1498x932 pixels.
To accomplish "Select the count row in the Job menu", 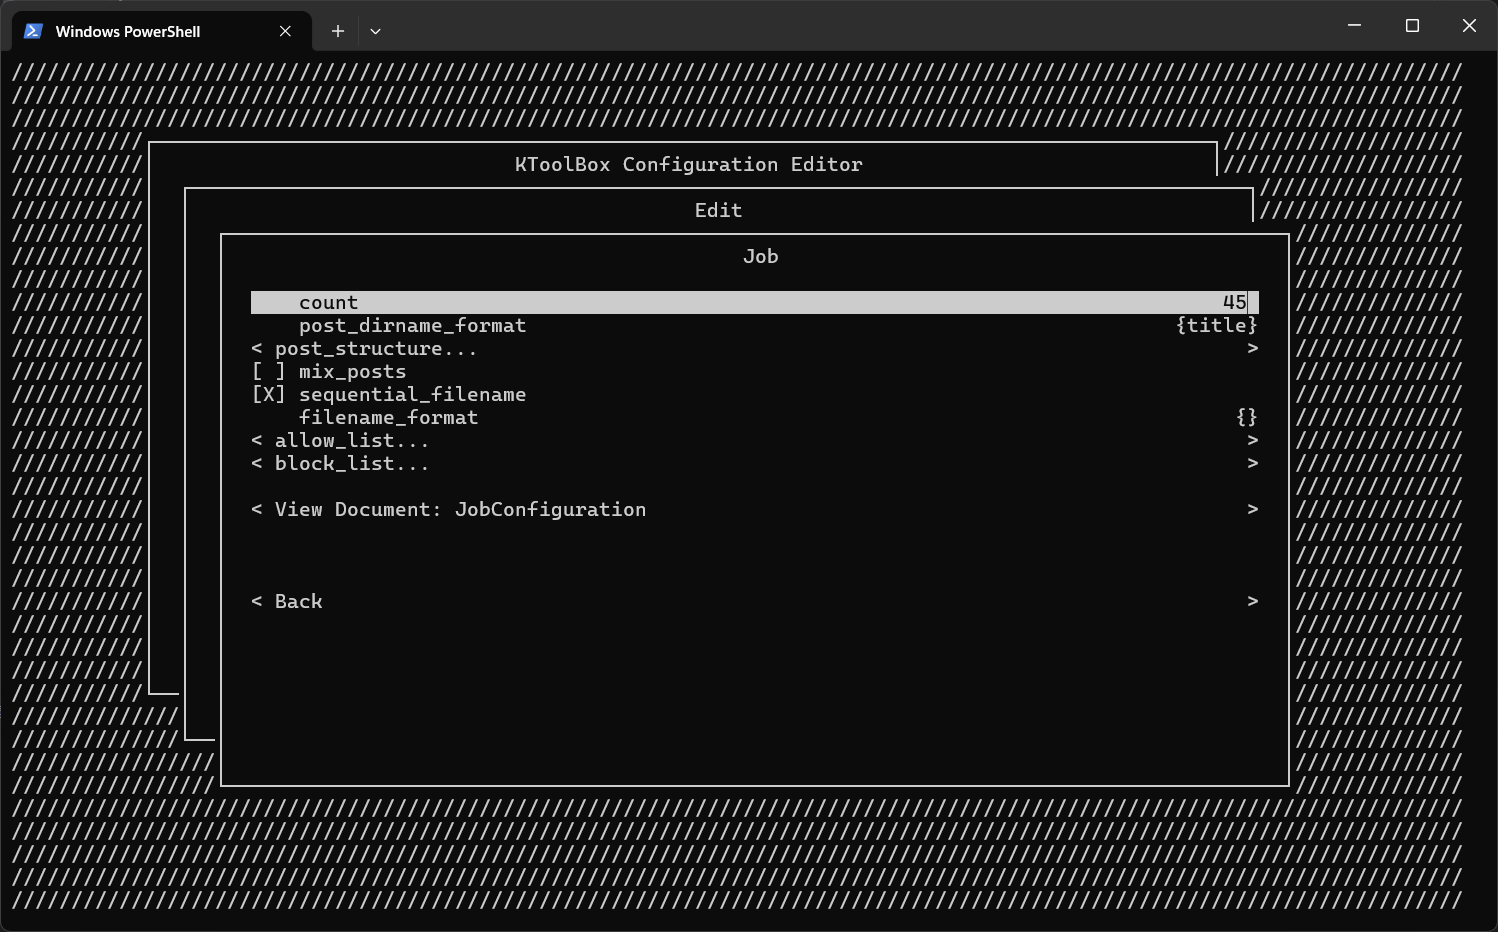I will click(329, 301).
